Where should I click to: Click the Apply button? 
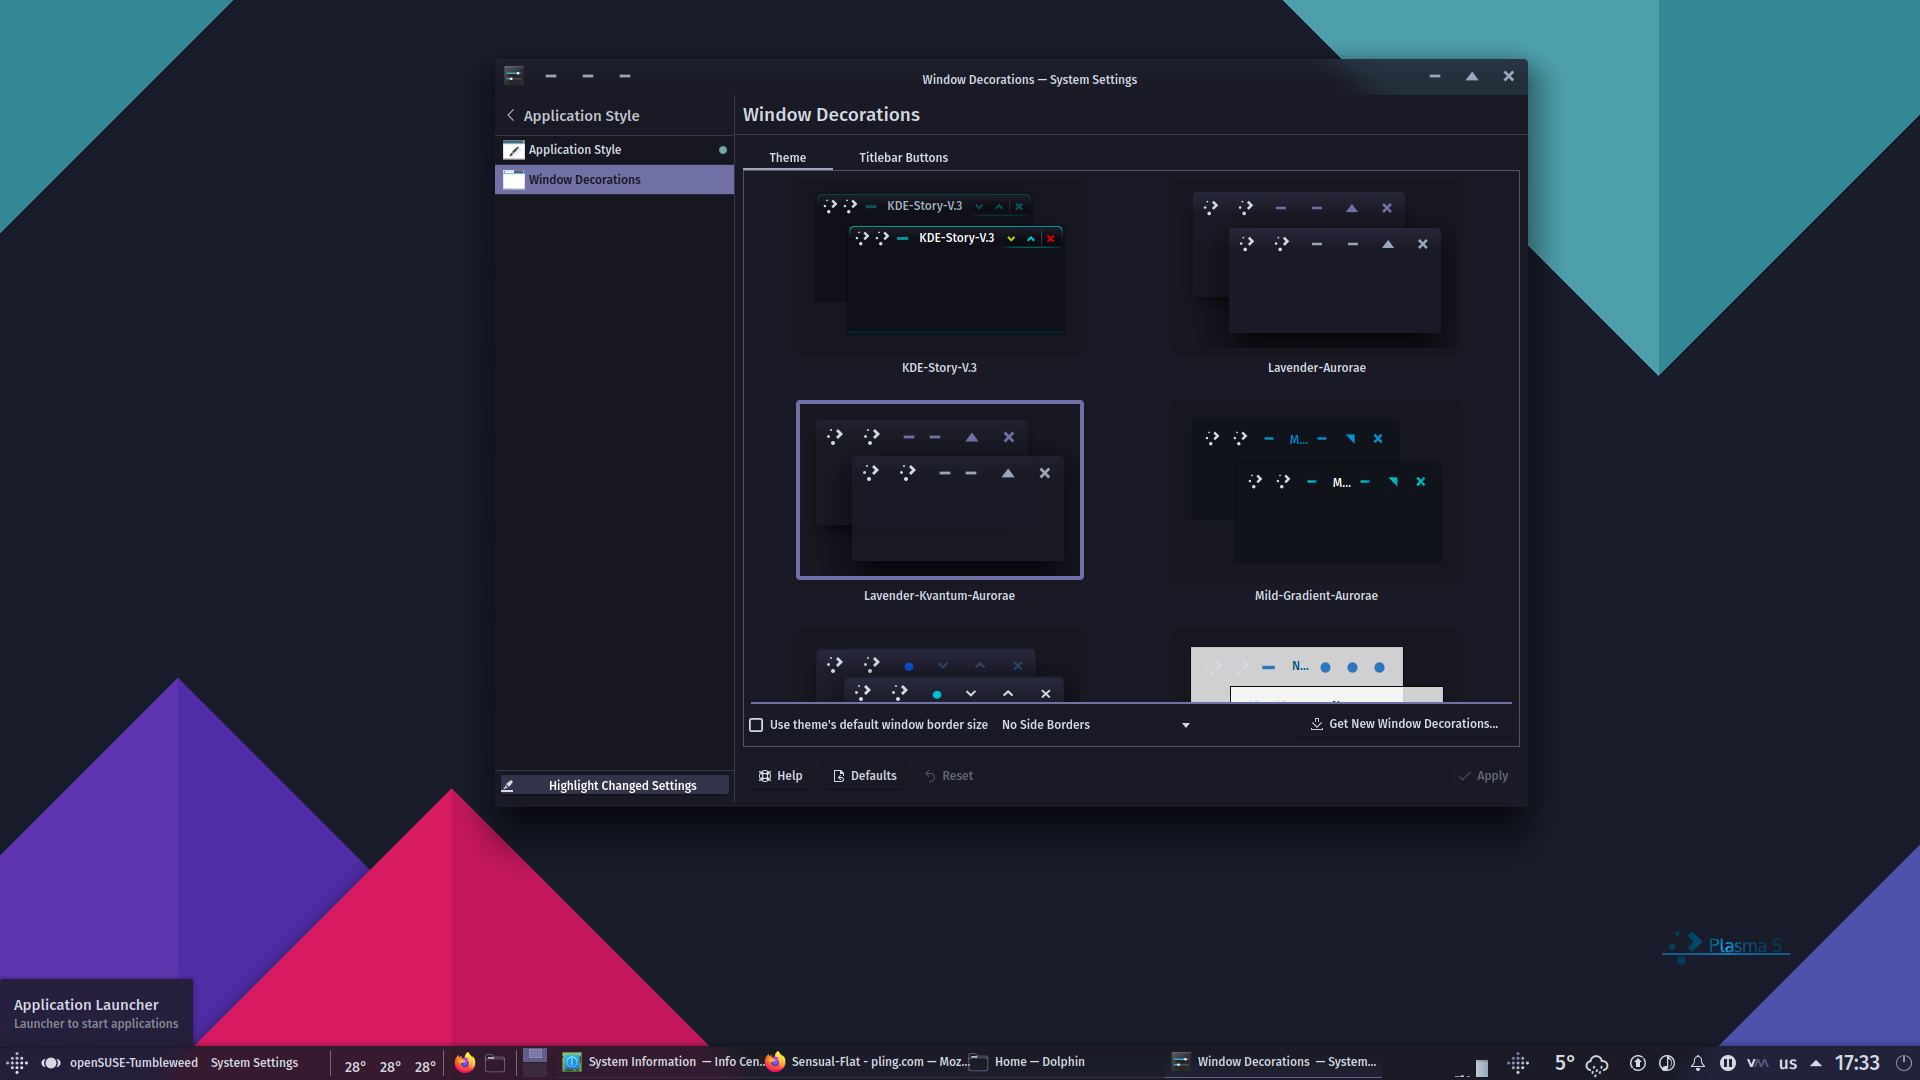click(1483, 776)
